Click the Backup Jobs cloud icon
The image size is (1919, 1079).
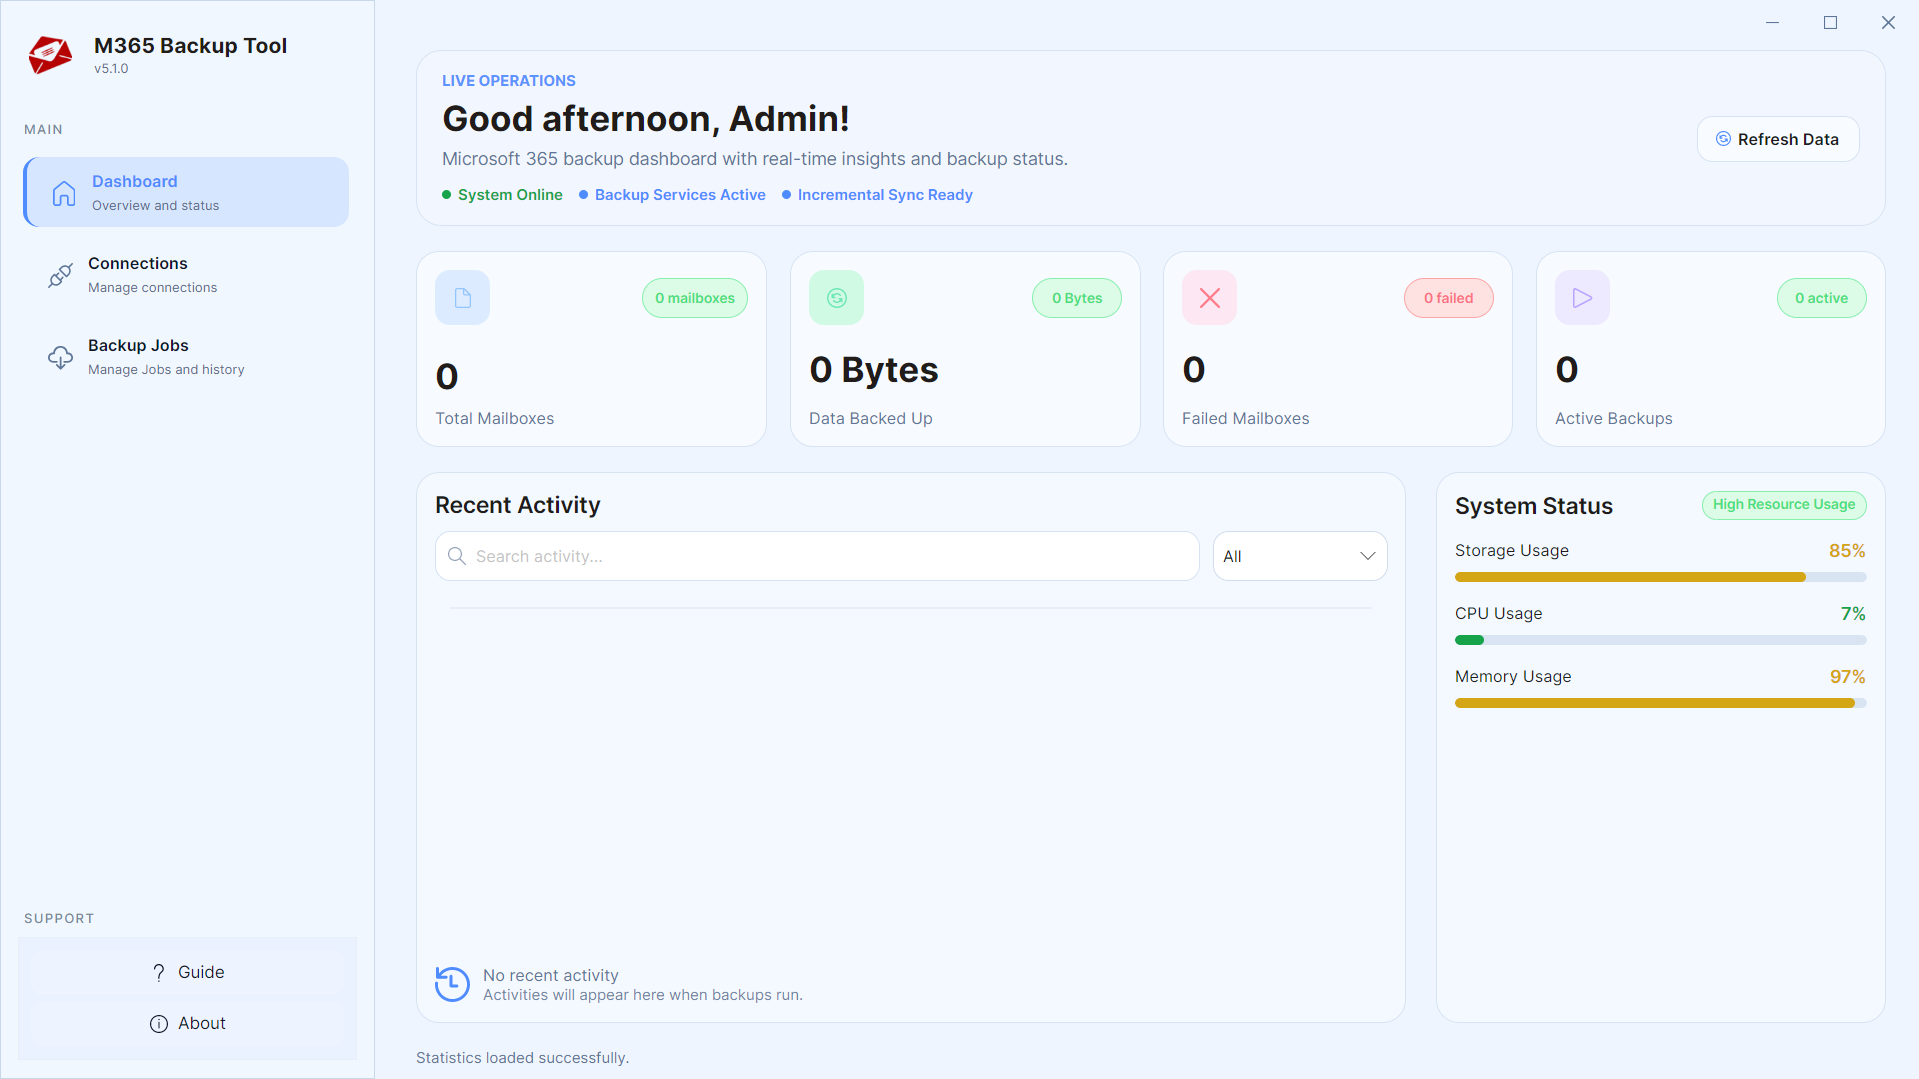coord(60,357)
